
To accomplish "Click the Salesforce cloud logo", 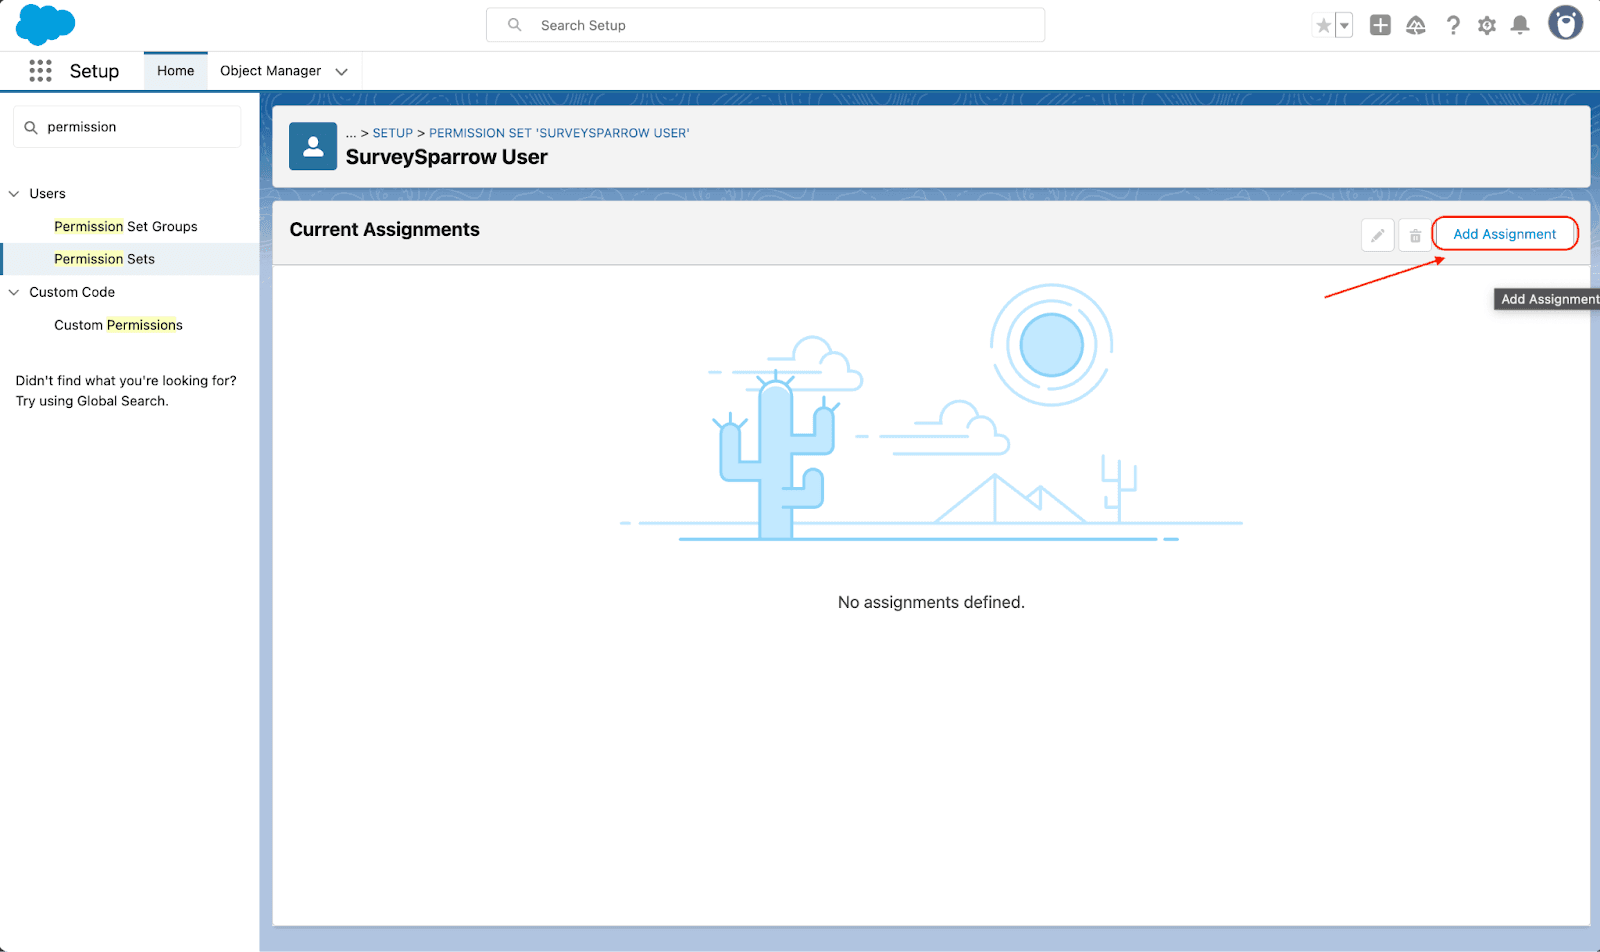I will point(45,25).
